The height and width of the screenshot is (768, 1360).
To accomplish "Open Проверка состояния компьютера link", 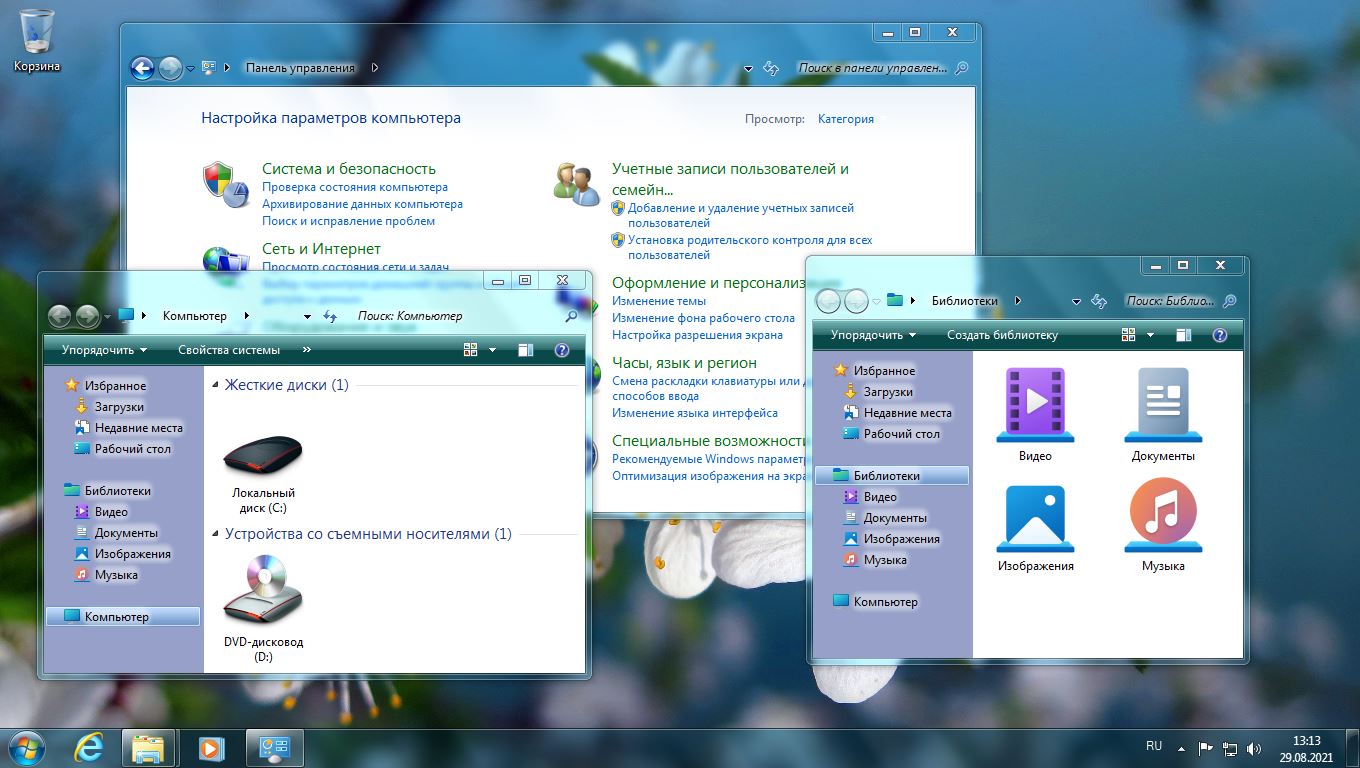I will pos(355,187).
